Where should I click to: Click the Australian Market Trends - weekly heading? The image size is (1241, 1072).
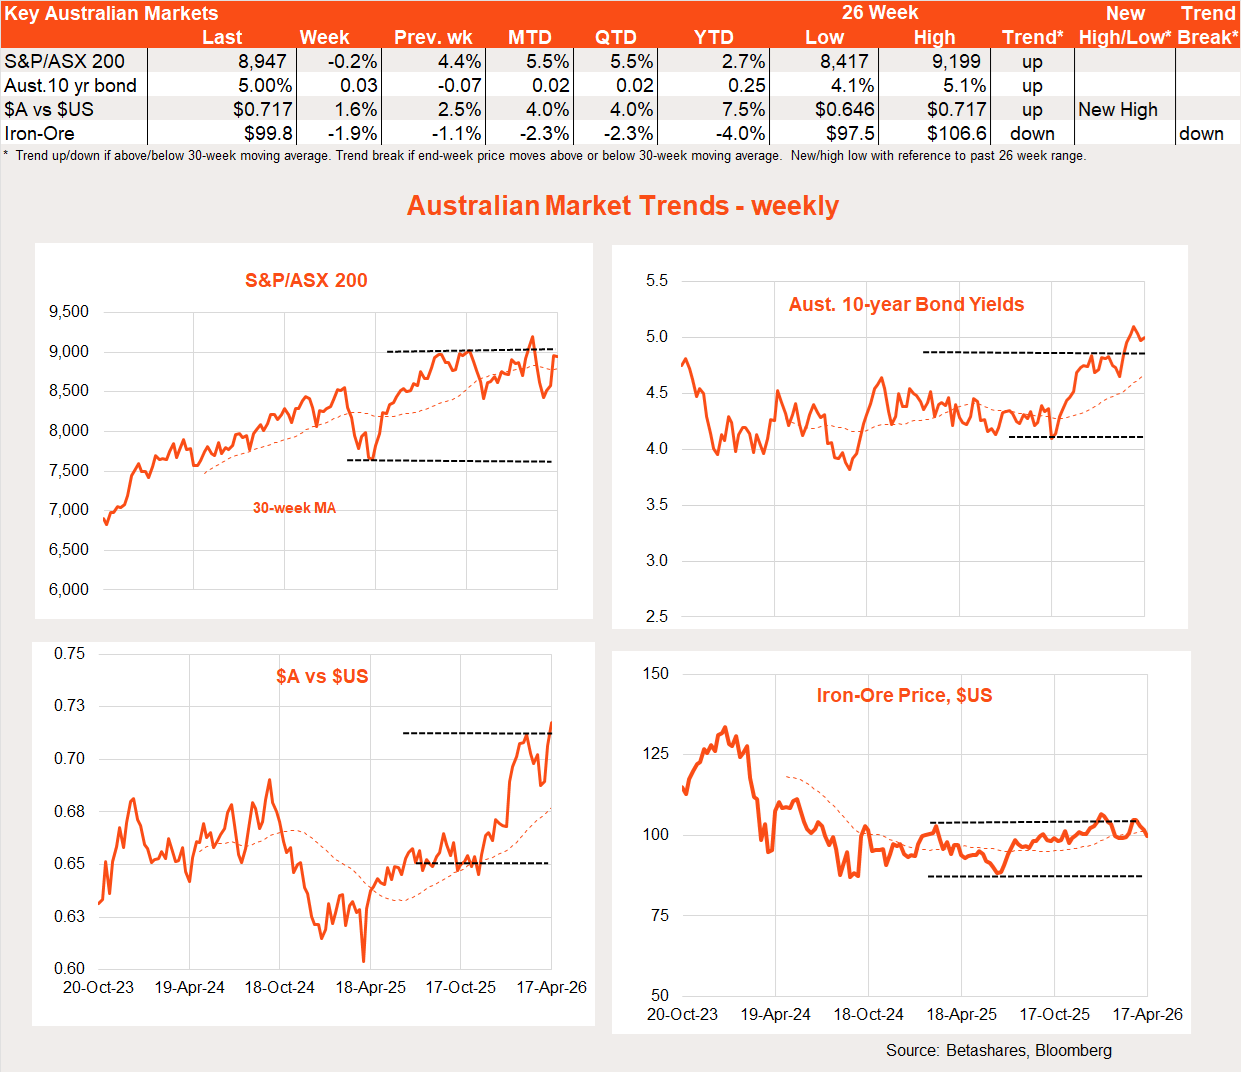[622, 206]
